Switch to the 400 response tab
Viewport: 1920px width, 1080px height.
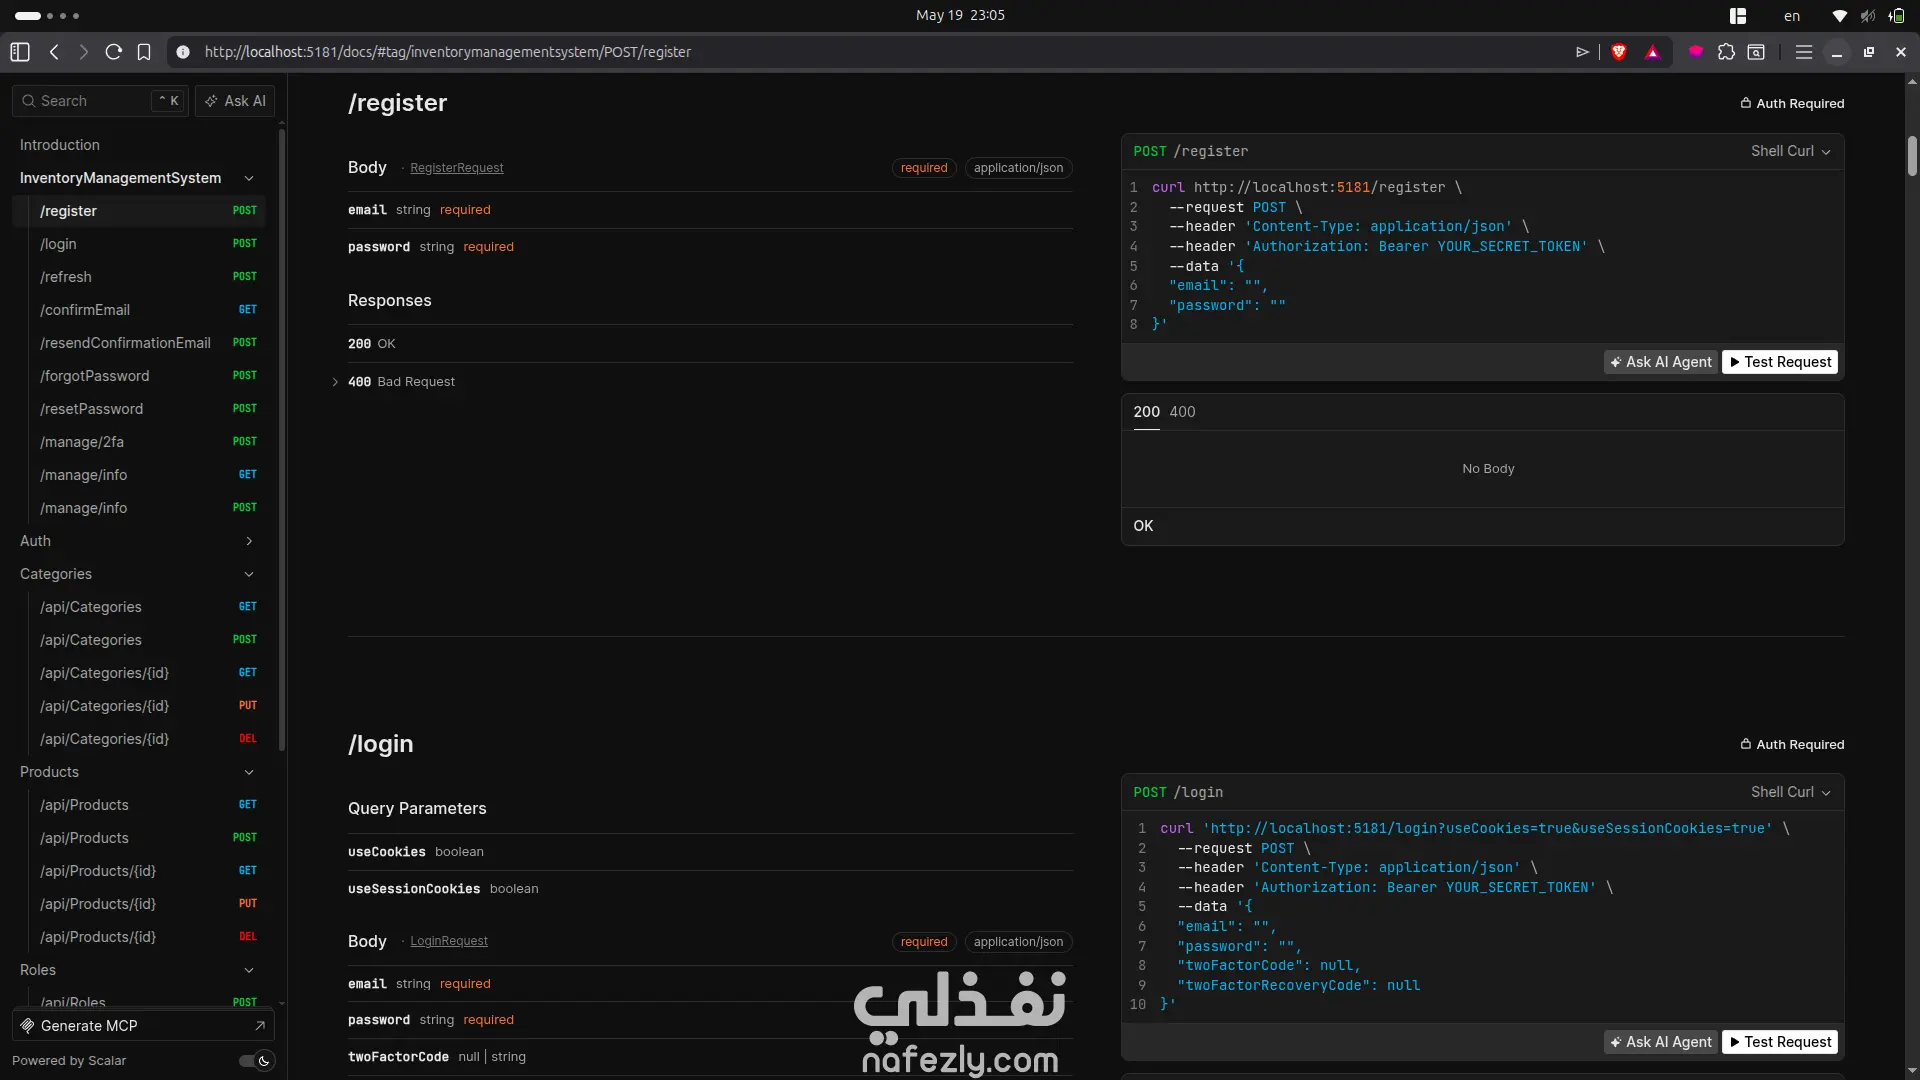(1182, 412)
